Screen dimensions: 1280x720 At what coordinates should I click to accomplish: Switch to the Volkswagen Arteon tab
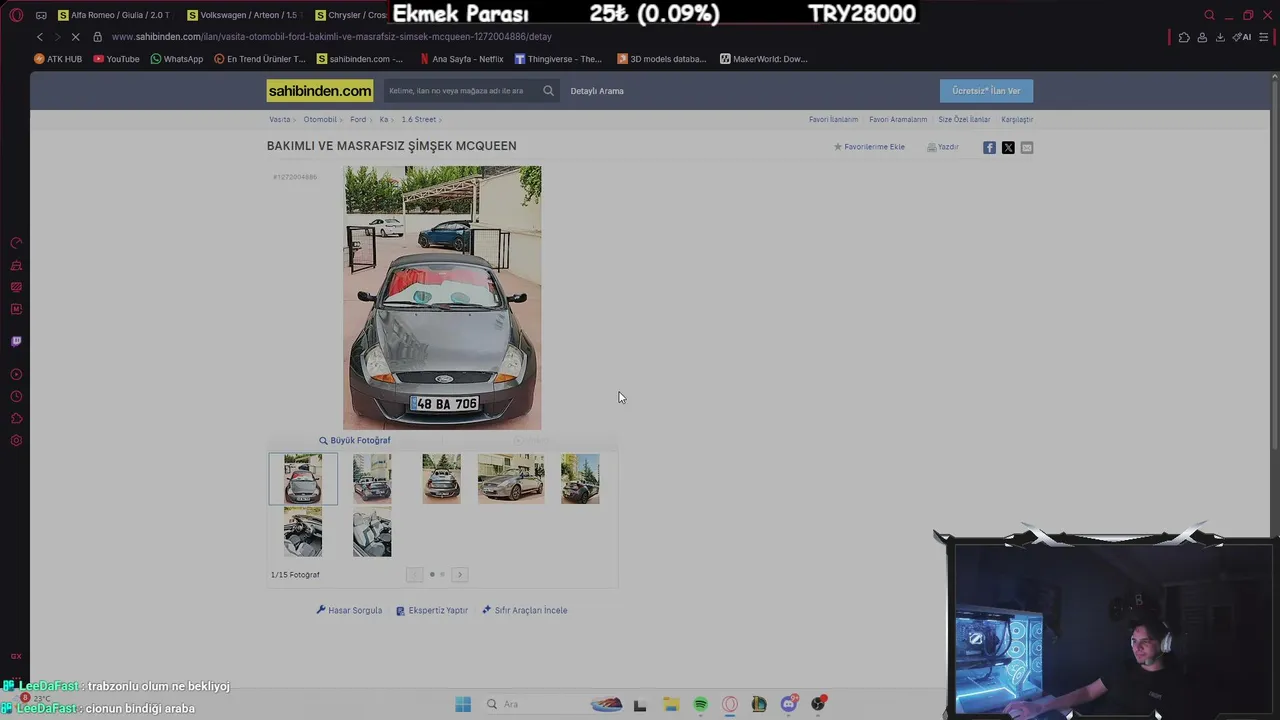coord(242,15)
